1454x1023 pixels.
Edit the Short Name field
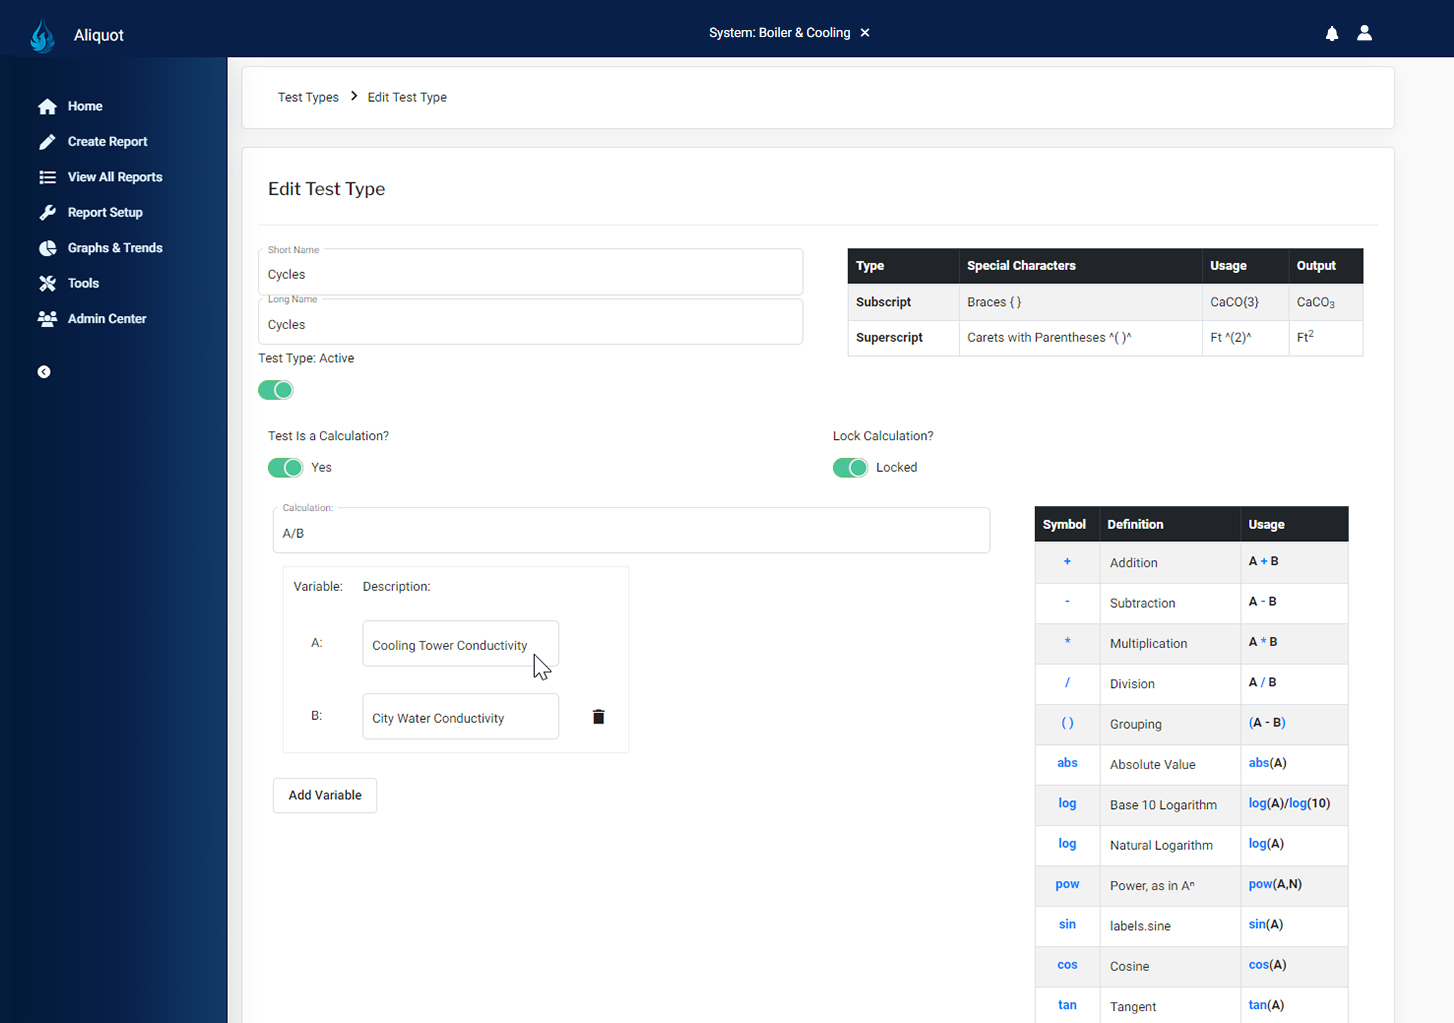(x=531, y=274)
